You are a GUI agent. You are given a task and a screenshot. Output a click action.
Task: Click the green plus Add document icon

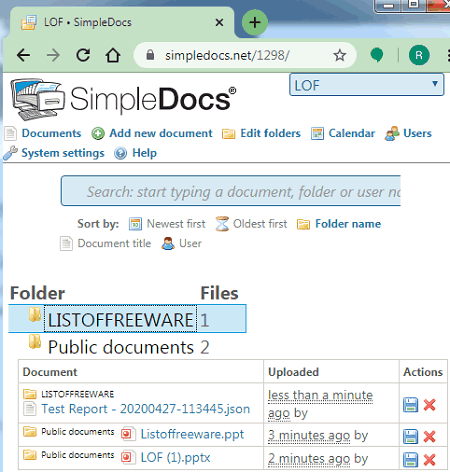coord(98,134)
